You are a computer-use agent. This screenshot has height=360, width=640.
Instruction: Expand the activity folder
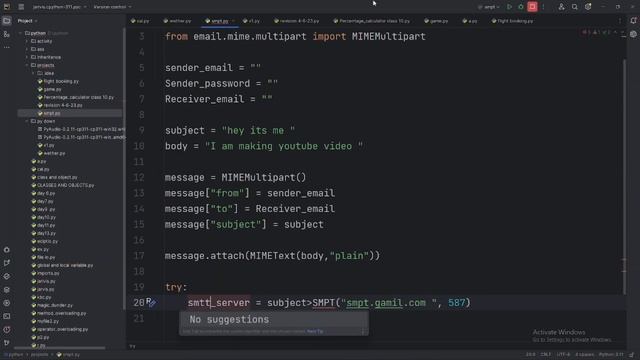(x=27, y=41)
